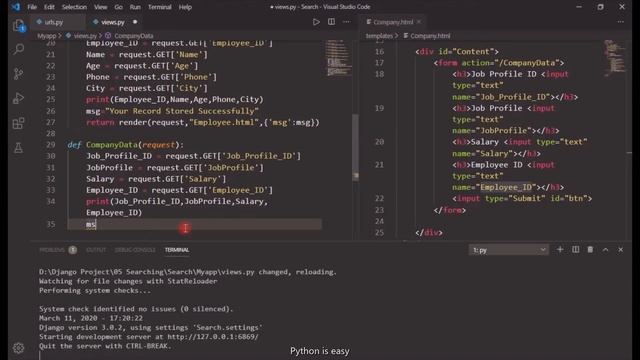The width and height of the screenshot is (640, 360).
Task: Click the VS Code logo icon
Action: 16,7
